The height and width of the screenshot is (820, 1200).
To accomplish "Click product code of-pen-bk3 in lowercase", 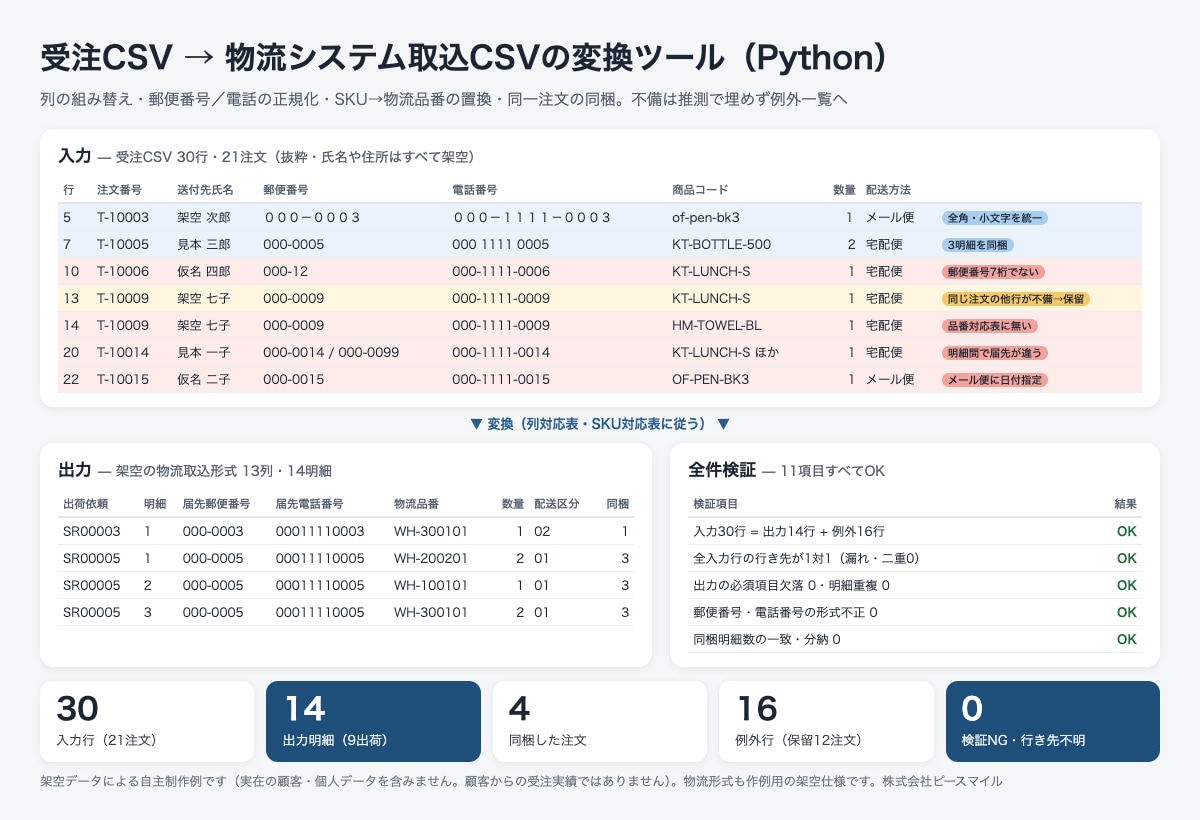I will (706, 217).
